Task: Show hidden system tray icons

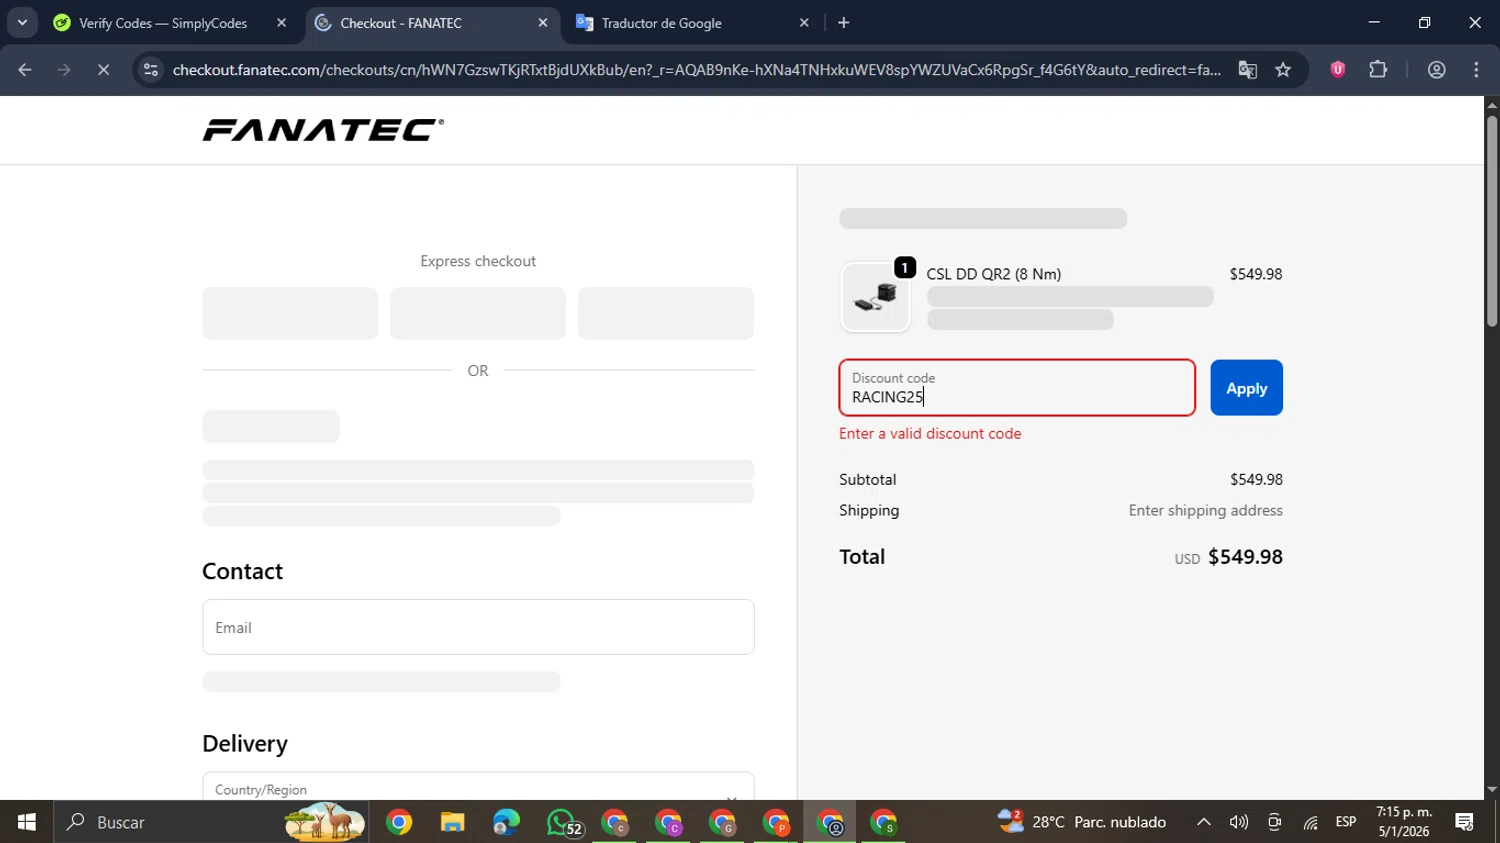Action: pos(1204,822)
